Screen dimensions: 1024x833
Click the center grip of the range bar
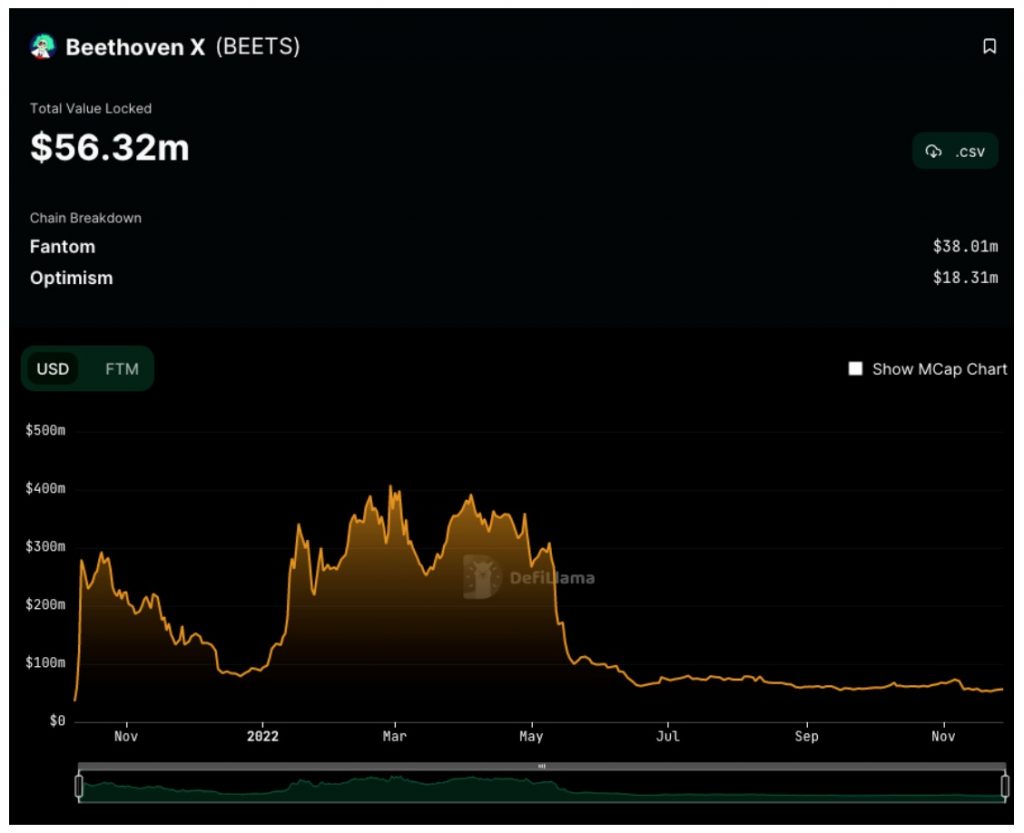(x=541, y=766)
